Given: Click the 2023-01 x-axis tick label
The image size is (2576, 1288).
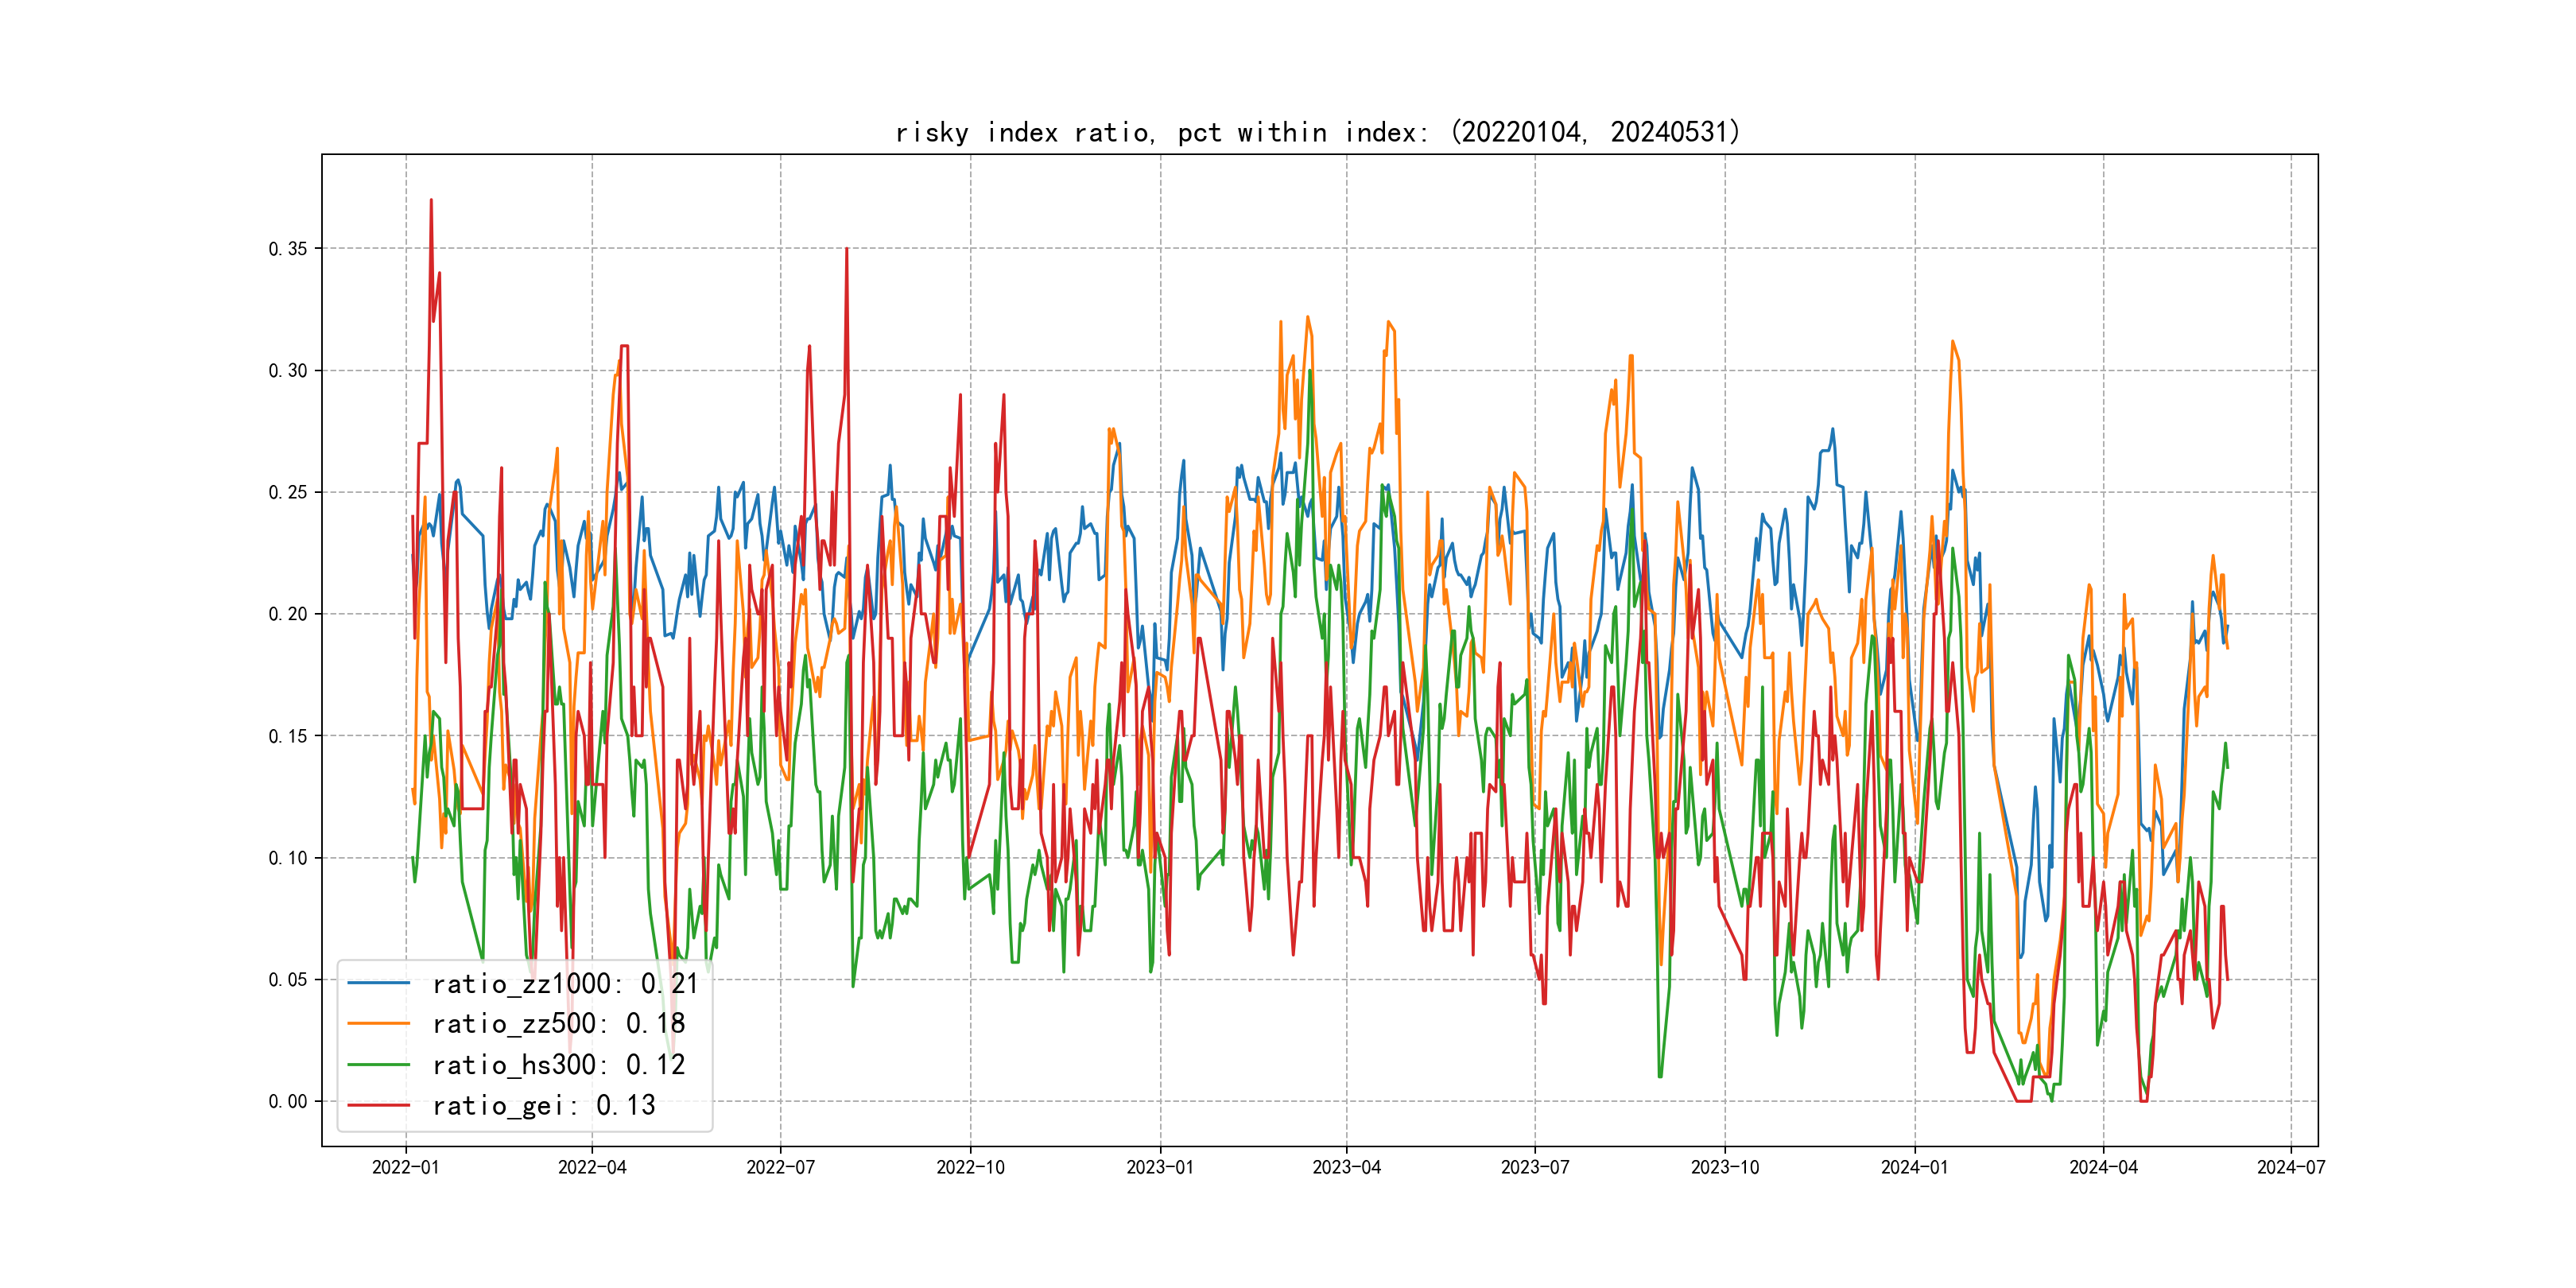Looking at the screenshot, I should click(1160, 1168).
